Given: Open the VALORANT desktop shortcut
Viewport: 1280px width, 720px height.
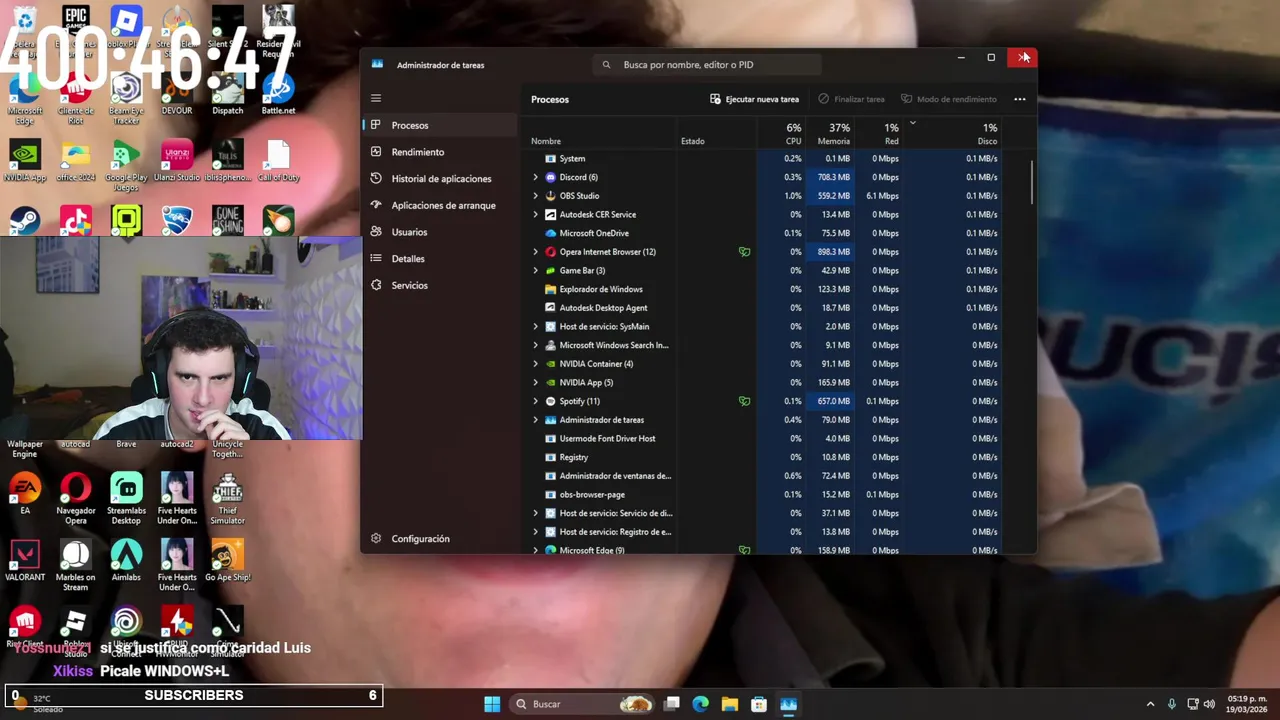Looking at the screenshot, I should coord(25,561).
